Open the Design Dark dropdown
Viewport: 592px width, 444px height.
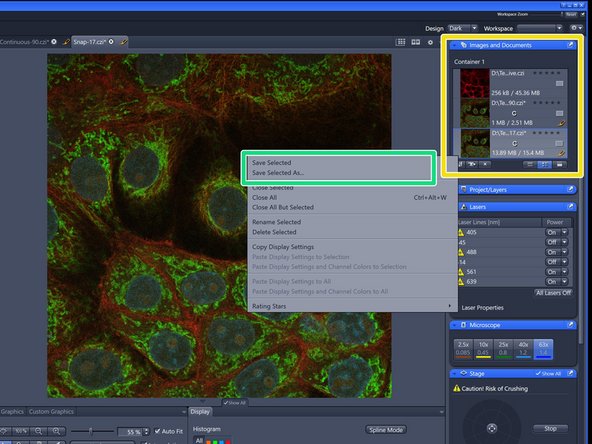tap(462, 28)
